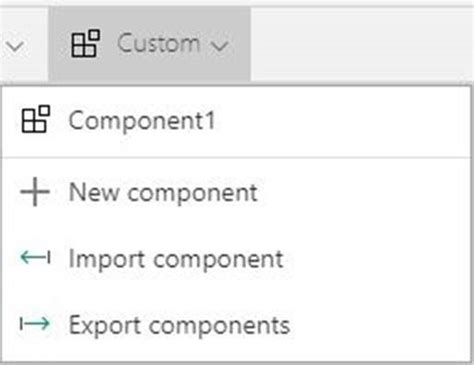Click the Component1 grid icon

tap(36, 119)
